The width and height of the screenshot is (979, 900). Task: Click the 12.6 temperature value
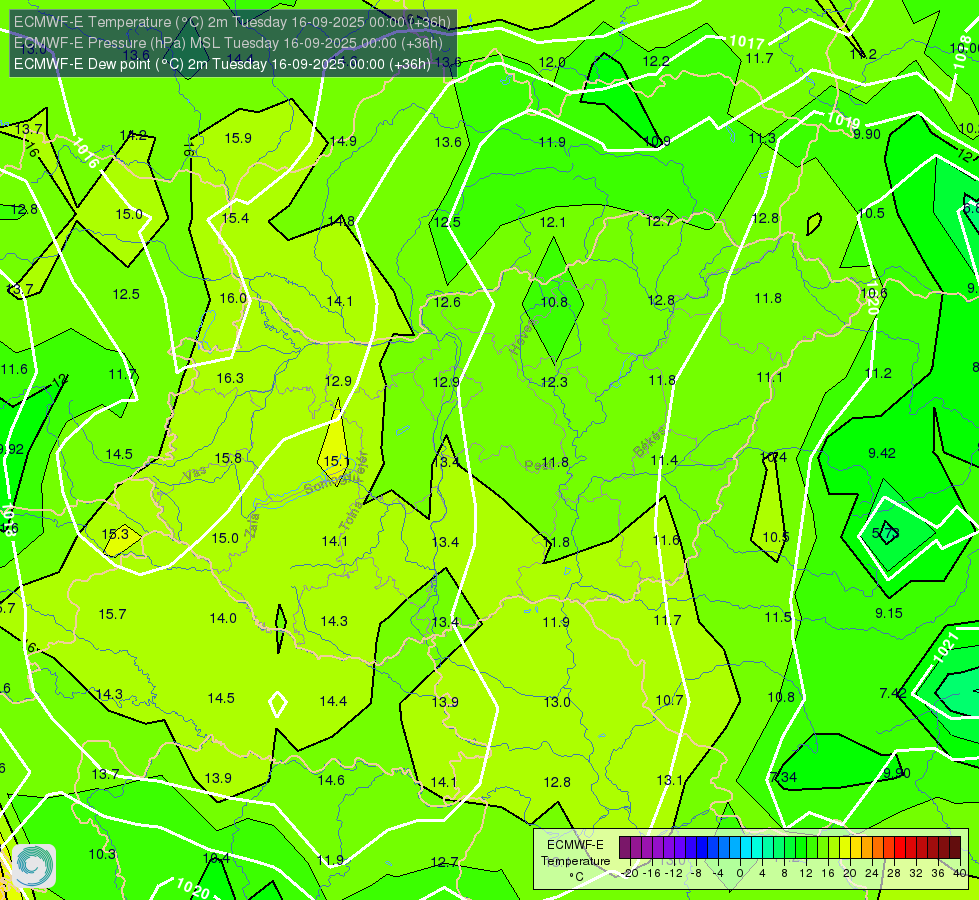(x=447, y=302)
